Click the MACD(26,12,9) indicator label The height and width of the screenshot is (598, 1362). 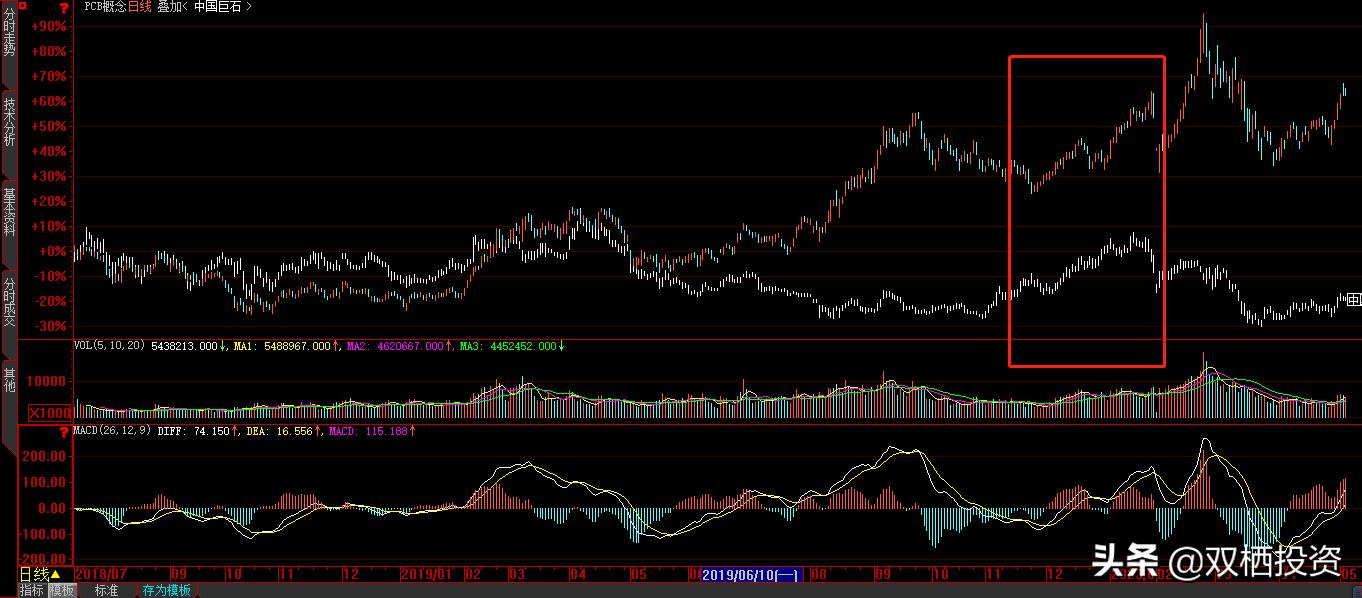(x=112, y=430)
